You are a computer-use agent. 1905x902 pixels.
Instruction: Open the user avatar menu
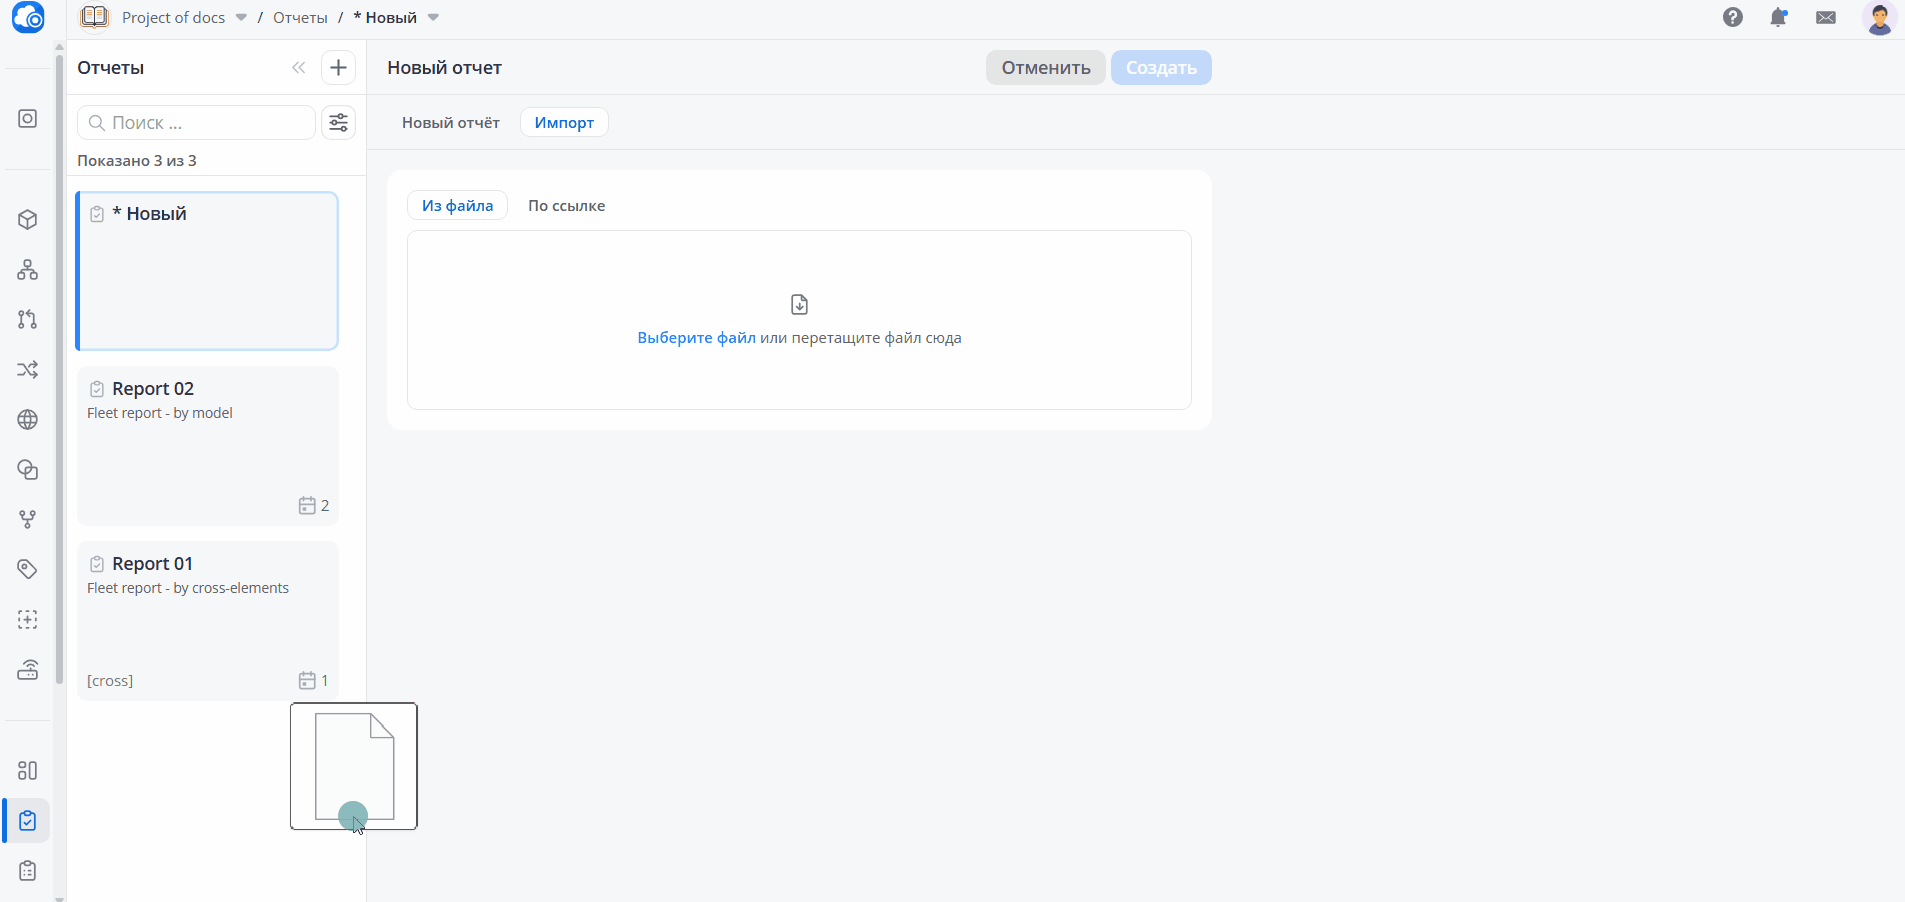(1880, 18)
